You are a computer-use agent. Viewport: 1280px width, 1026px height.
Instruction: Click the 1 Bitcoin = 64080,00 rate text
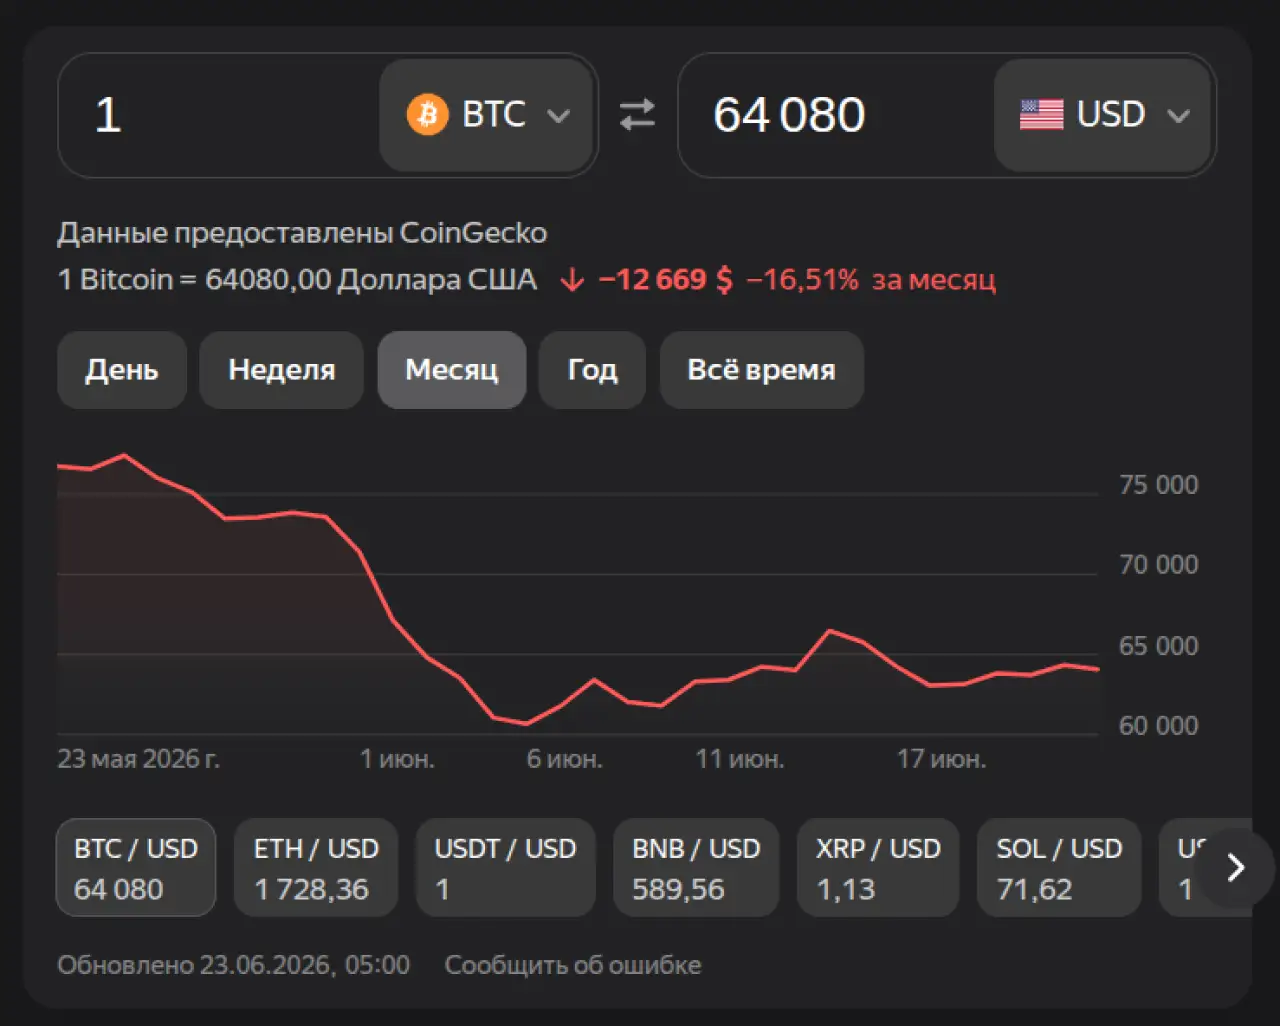(297, 279)
